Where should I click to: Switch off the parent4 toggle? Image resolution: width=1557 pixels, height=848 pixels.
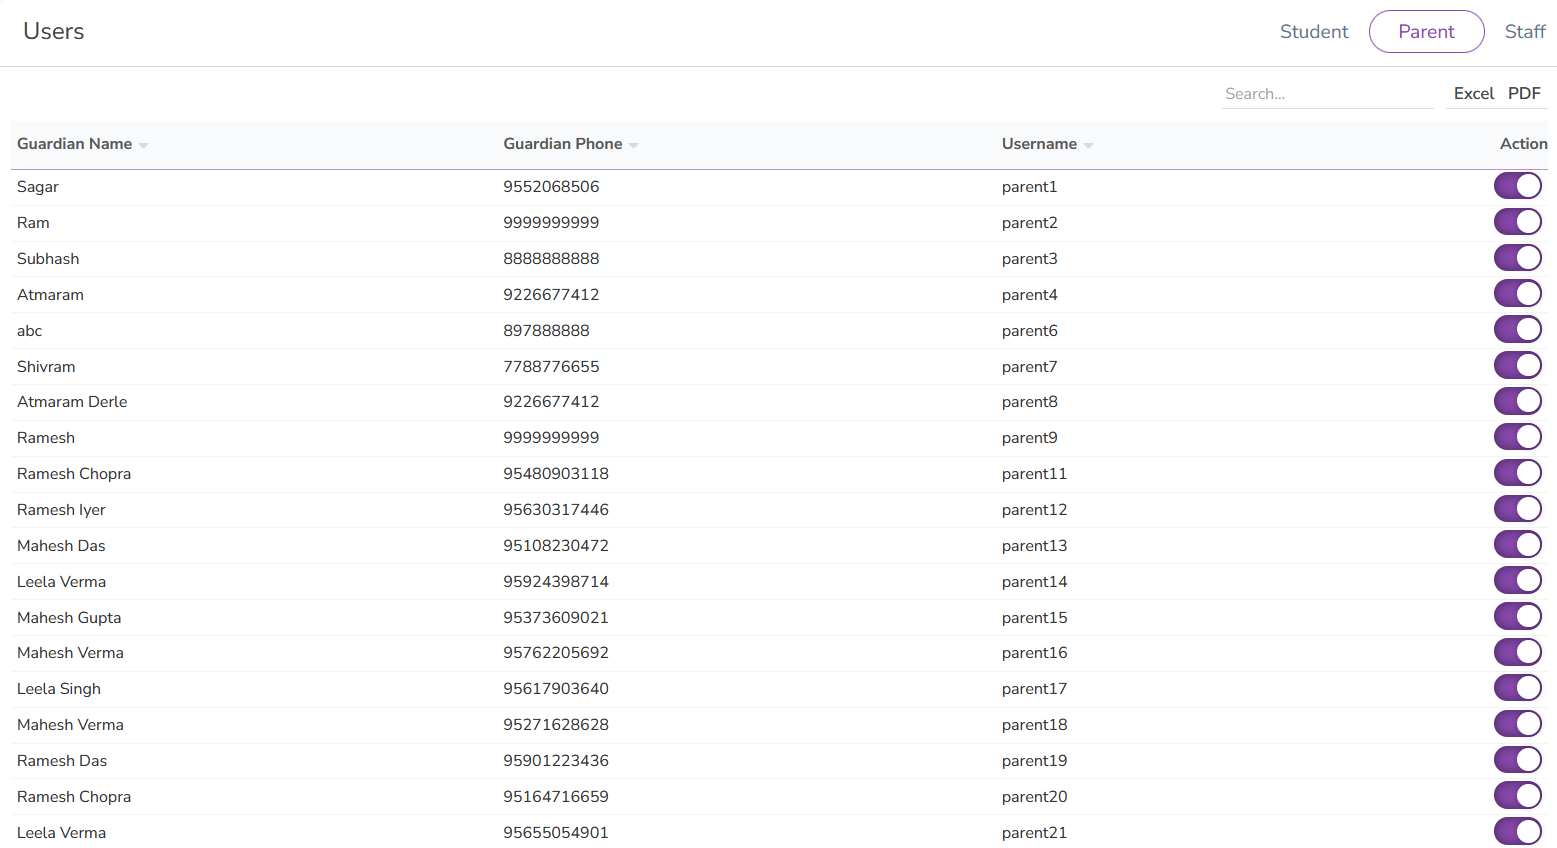pos(1517,294)
